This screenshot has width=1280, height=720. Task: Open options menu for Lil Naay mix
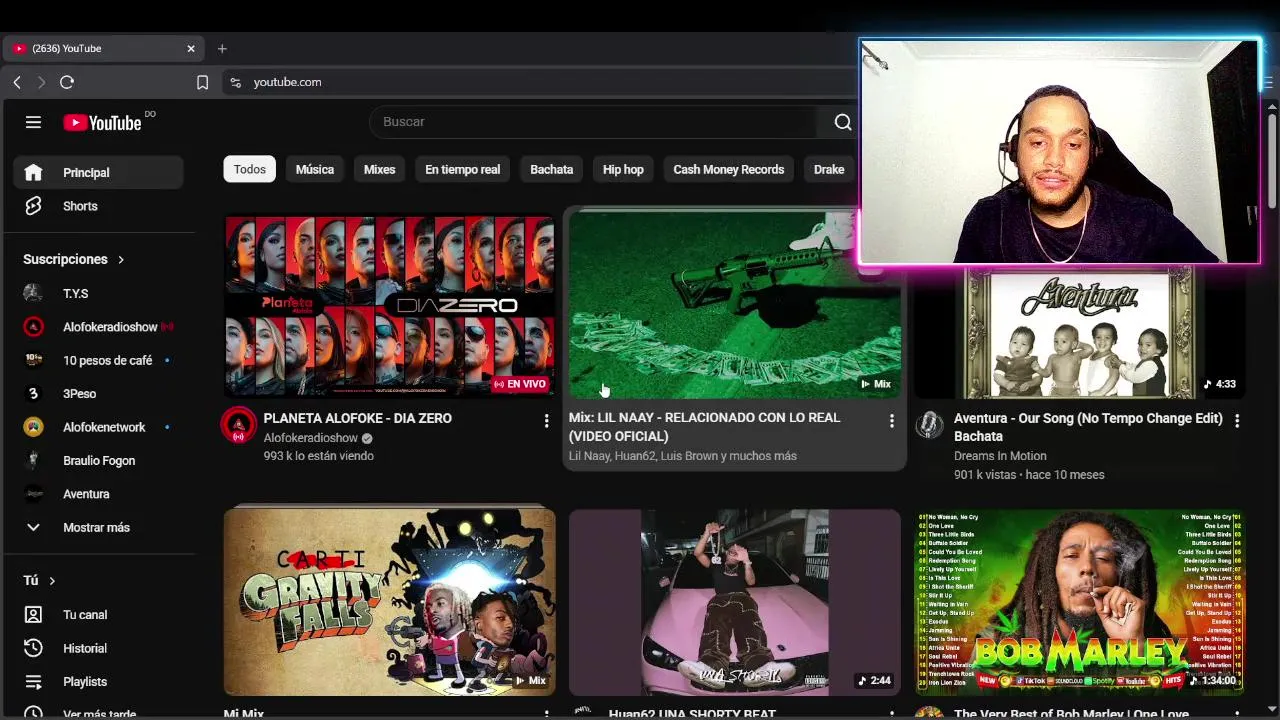click(x=891, y=421)
